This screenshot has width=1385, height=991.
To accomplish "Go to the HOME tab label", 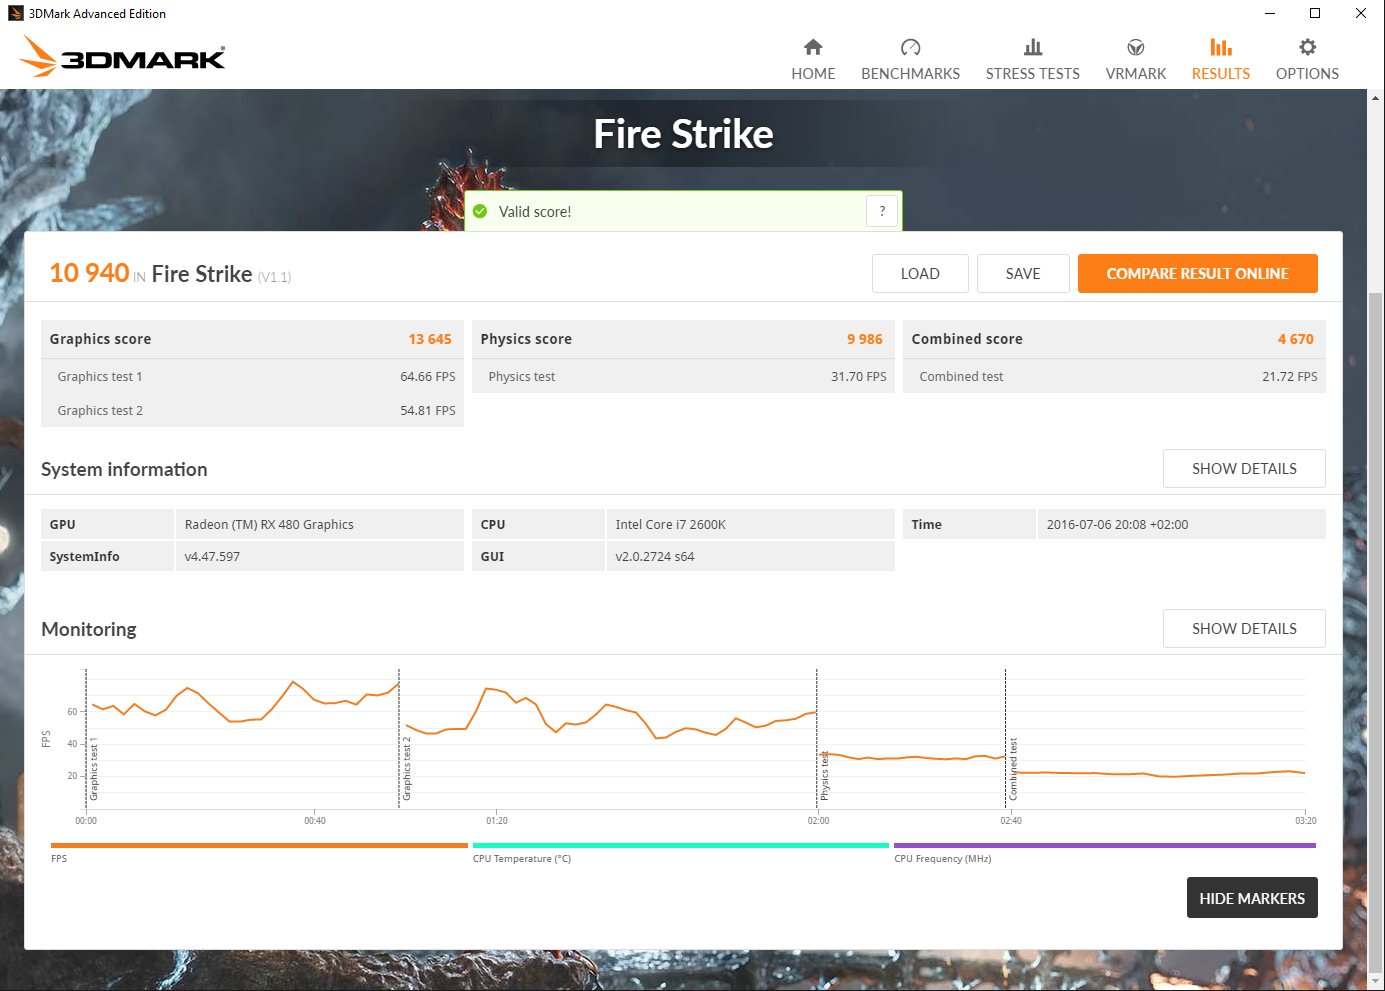I will tap(813, 74).
